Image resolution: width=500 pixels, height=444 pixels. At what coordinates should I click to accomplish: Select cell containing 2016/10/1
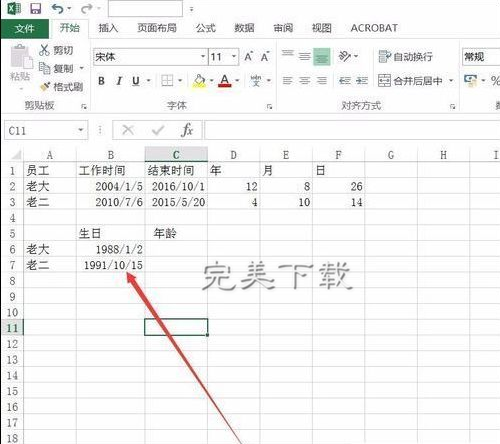[176, 186]
